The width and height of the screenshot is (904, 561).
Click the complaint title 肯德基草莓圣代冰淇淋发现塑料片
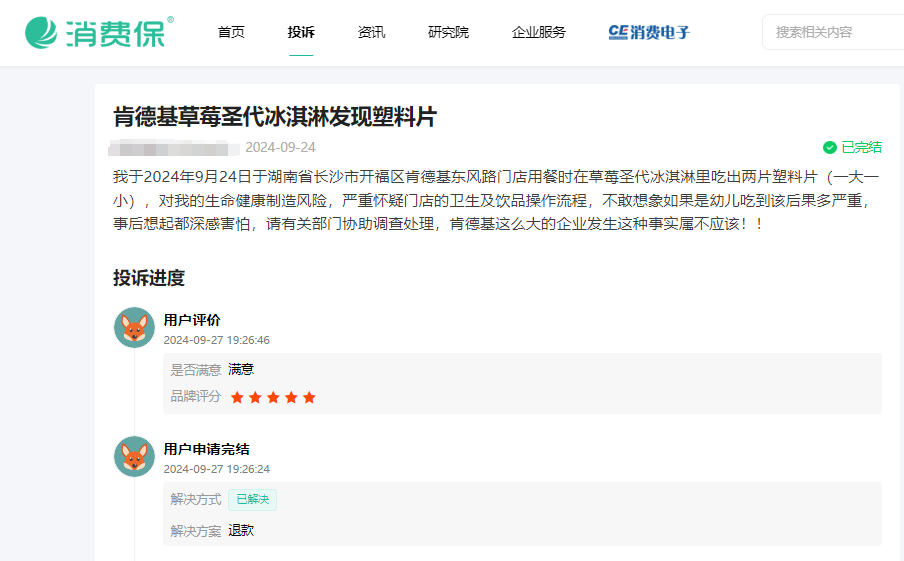pos(275,116)
